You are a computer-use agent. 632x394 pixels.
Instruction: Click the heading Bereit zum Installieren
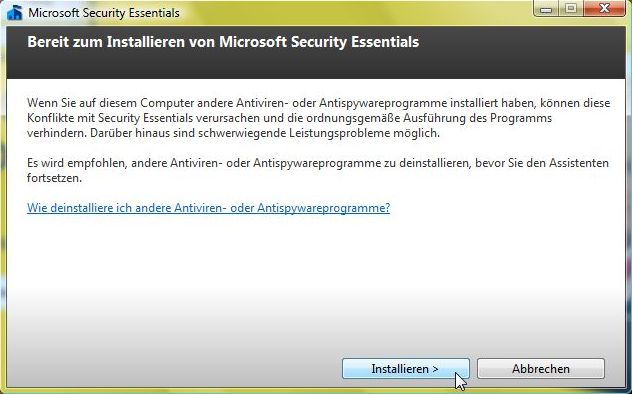pyautogui.click(x=223, y=42)
